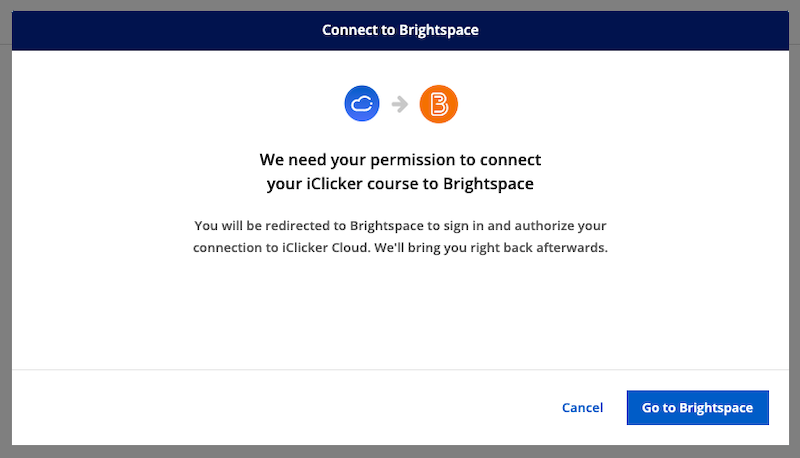Click the "your iClicker course to Brightspace" line
This screenshot has width=800, height=458.
coord(400,183)
